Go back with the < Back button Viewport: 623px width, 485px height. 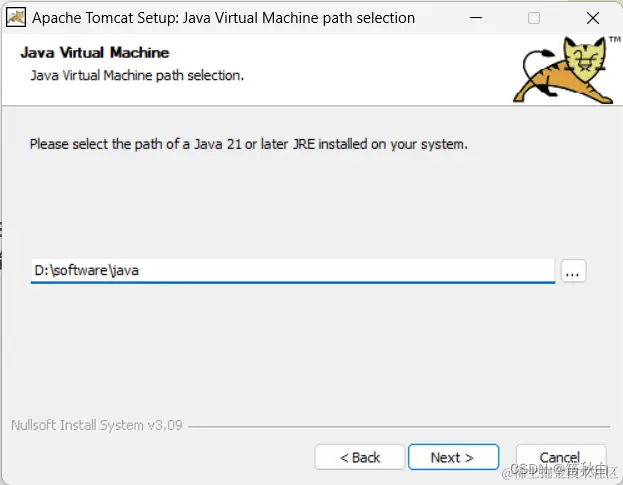coord(360,457)
